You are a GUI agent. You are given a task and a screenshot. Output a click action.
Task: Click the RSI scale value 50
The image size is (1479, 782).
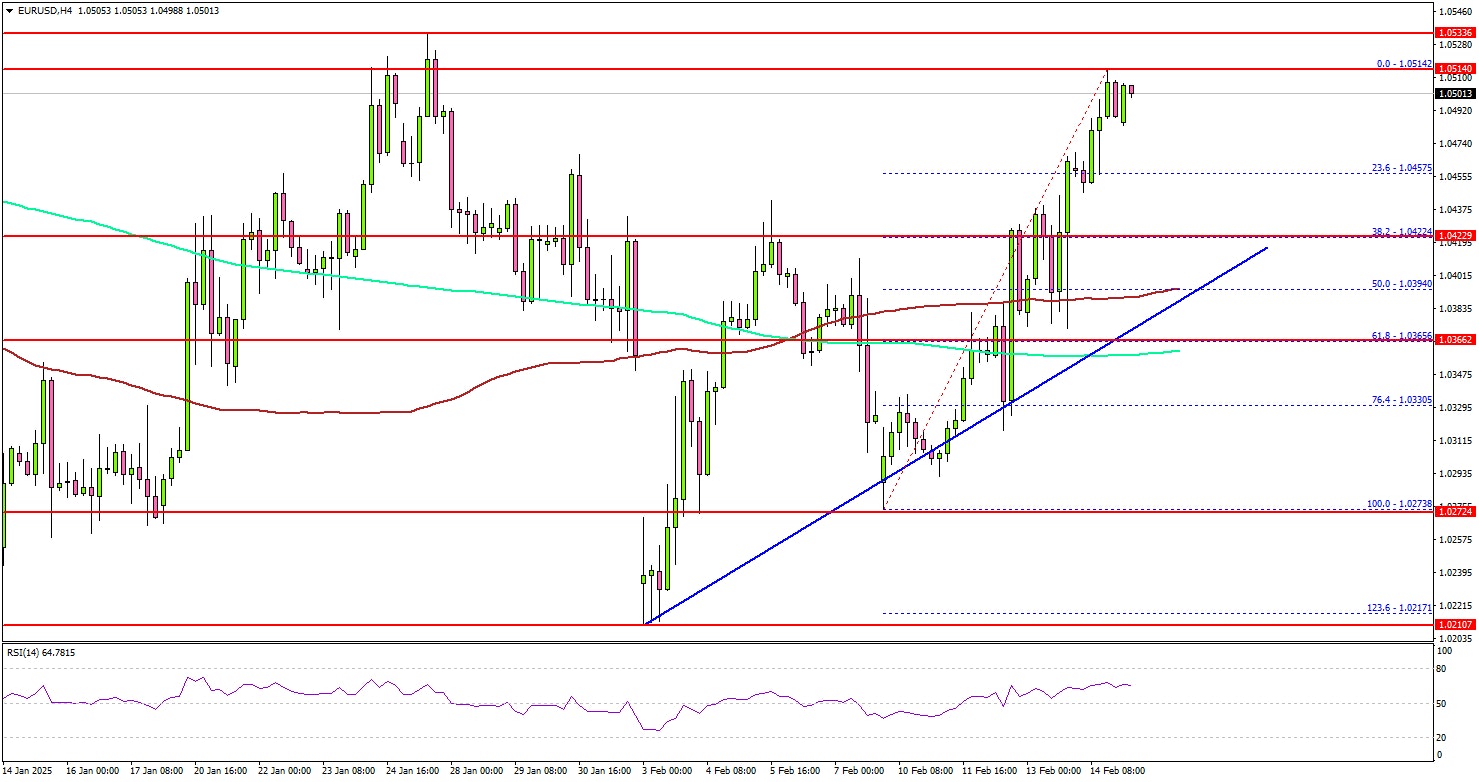[x=1442, y=704]
